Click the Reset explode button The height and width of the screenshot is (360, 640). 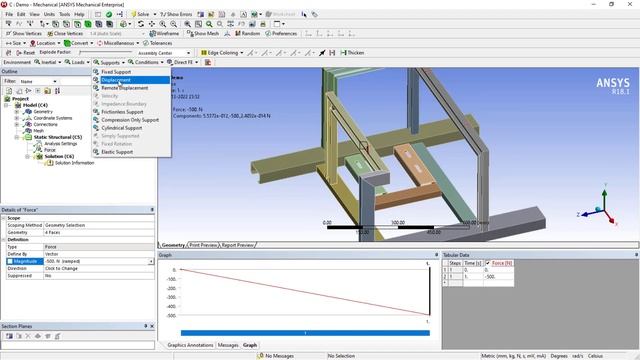click(x=25, y=53)
